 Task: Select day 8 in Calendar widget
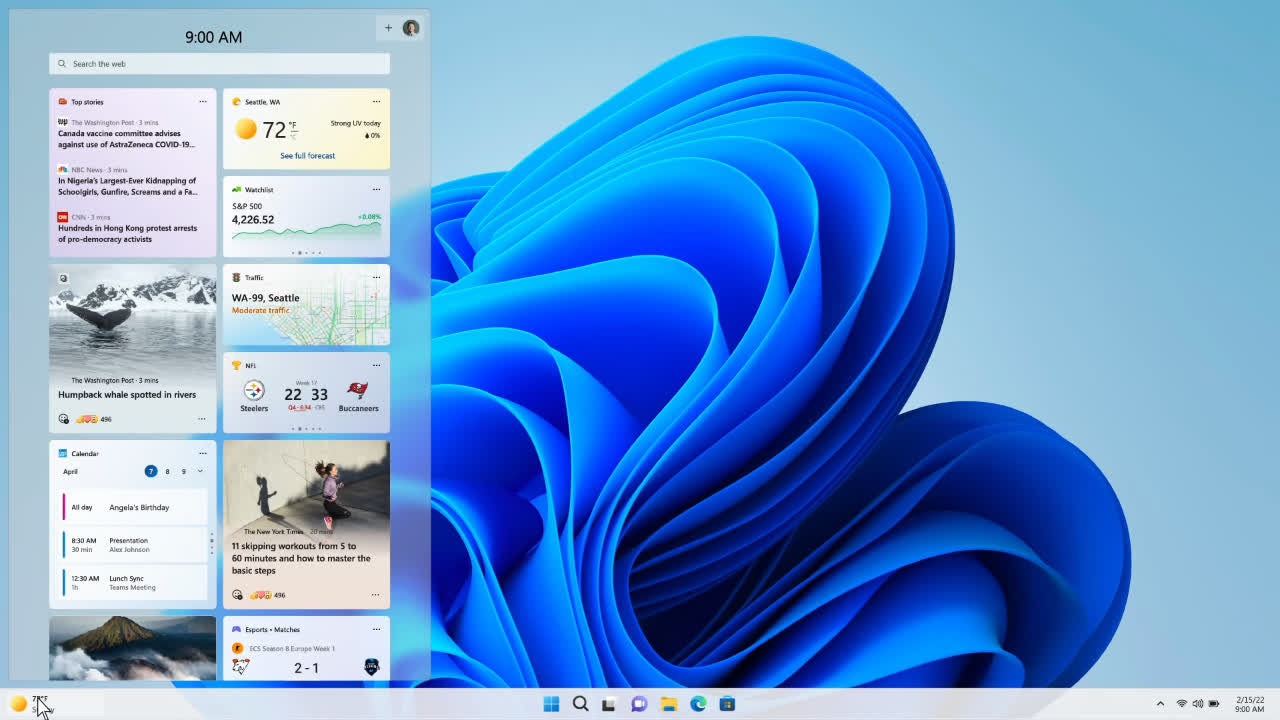tap(167, 471)
